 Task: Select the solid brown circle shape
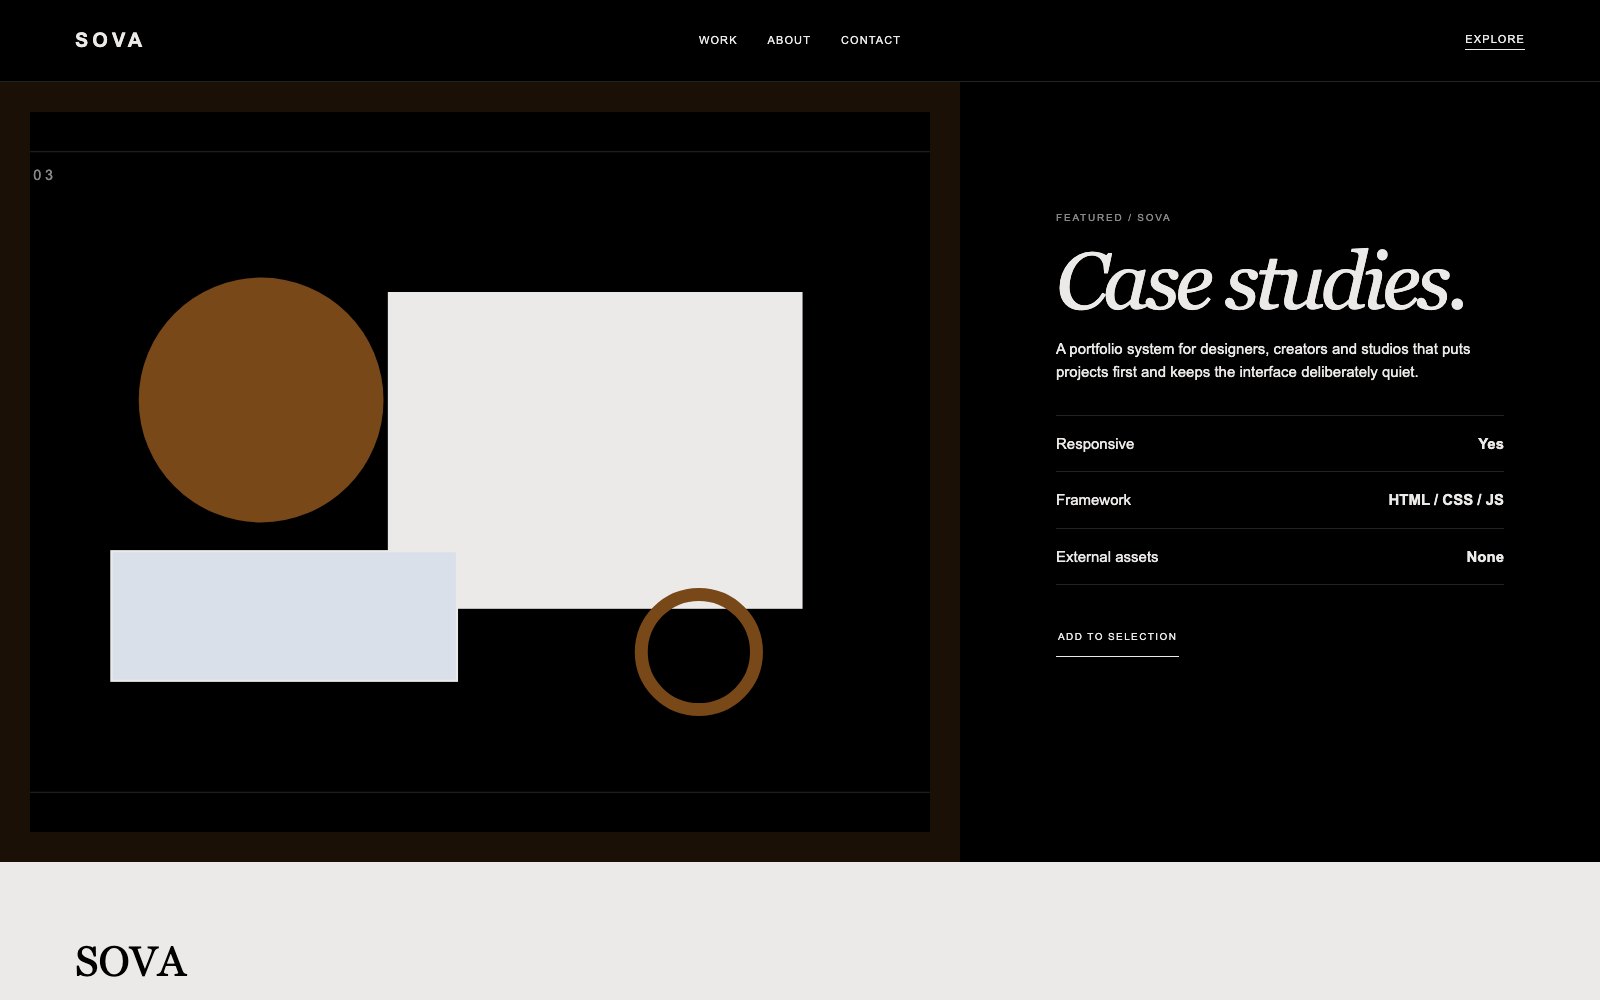(261, 400)
